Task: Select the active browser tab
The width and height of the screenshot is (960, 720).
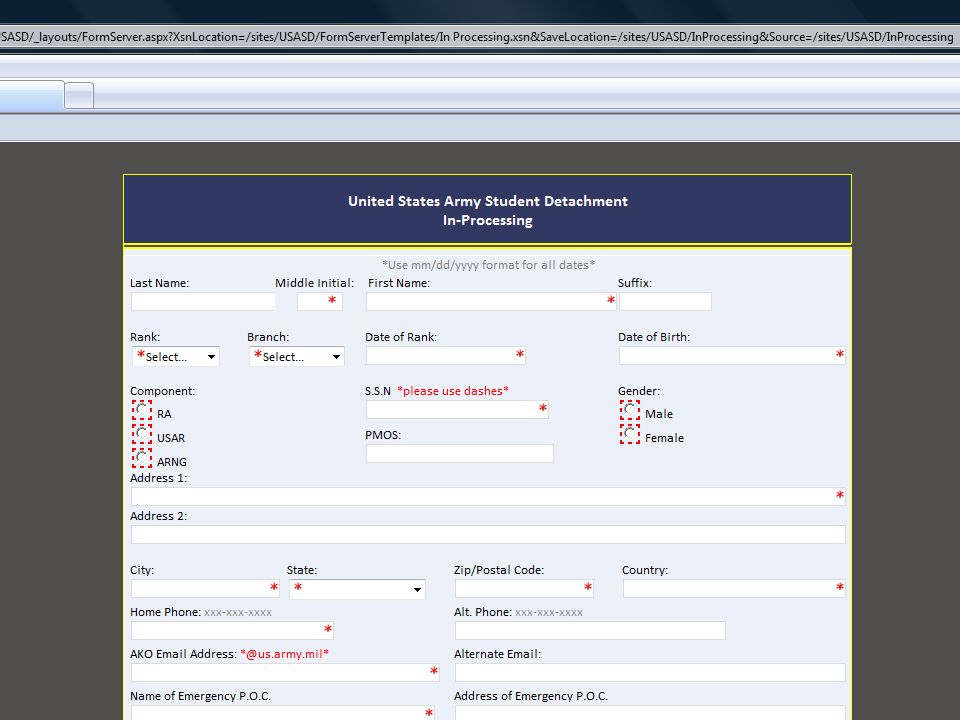Action: [x=32, y=95]
